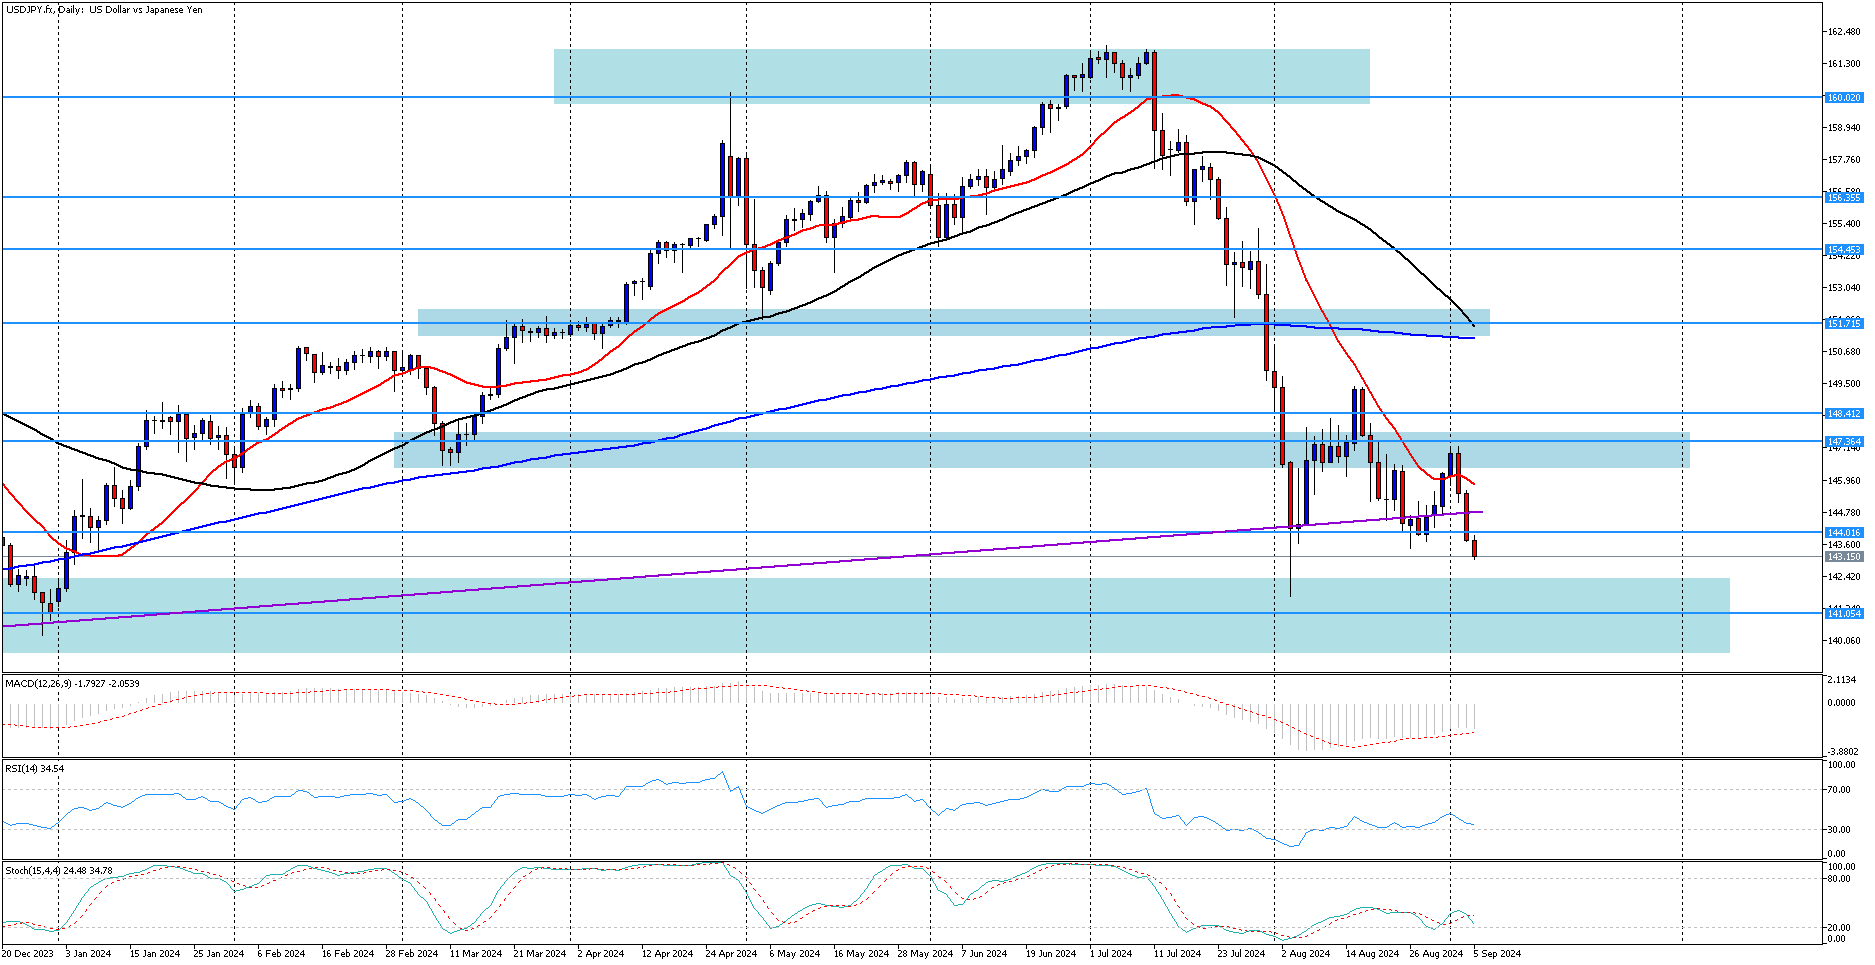
Task: Click the 20 Dec 2023 date label
Action: point(28,954)
